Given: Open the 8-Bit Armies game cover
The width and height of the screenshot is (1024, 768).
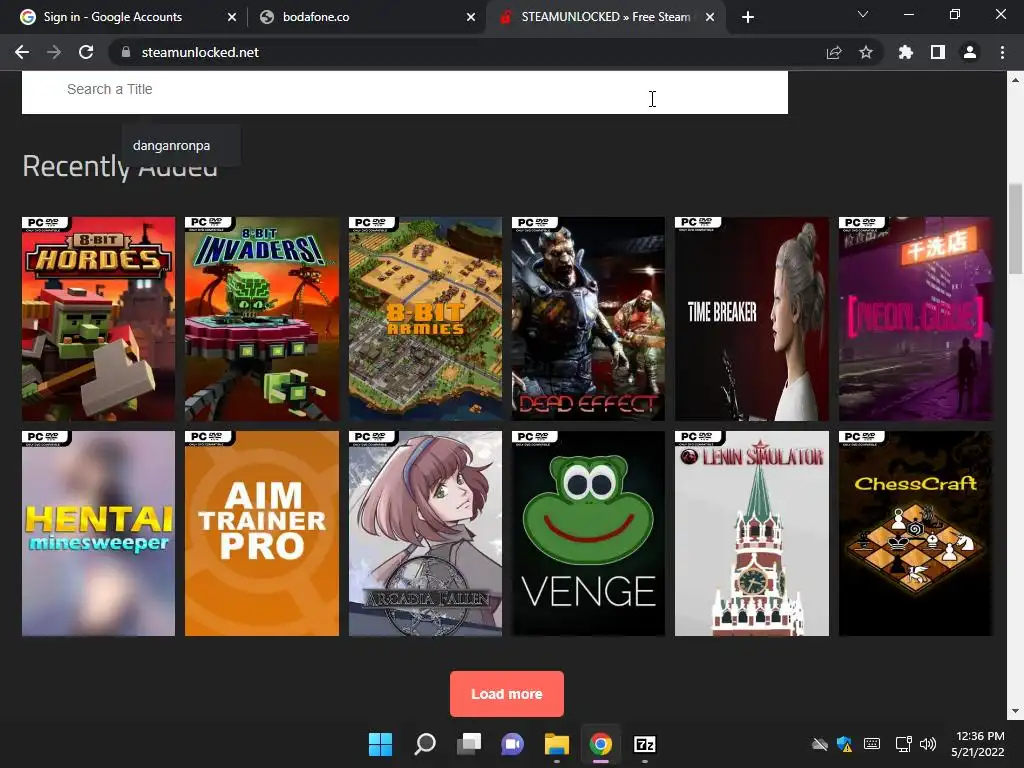Looking at the screenshot, I should pos(425,319).
